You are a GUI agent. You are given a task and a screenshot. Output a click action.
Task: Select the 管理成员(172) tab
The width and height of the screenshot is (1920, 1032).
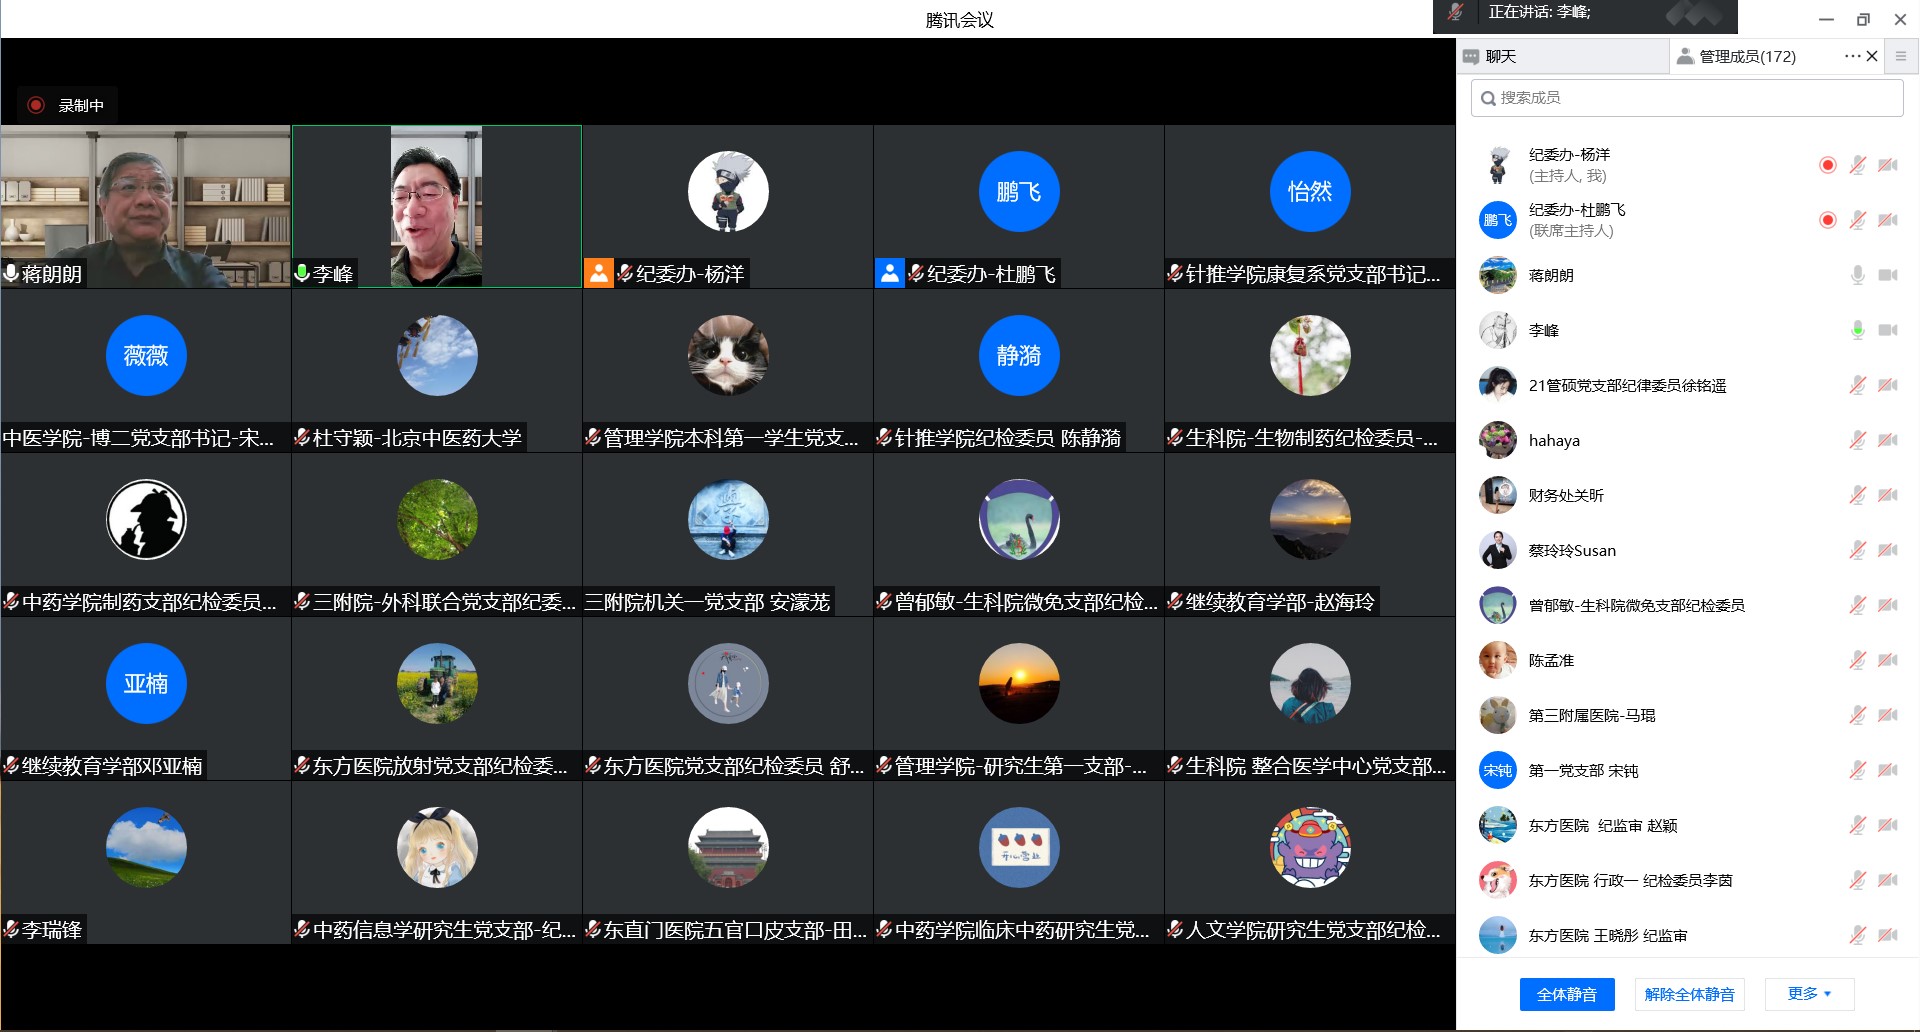(1746, 57)
